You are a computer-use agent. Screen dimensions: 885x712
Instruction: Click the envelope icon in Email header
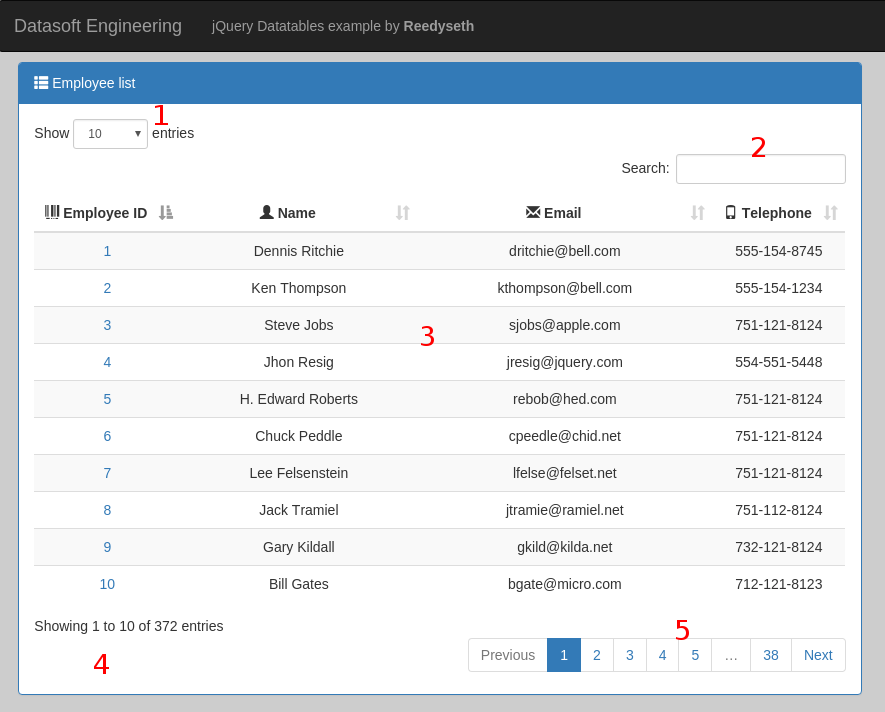532,212
